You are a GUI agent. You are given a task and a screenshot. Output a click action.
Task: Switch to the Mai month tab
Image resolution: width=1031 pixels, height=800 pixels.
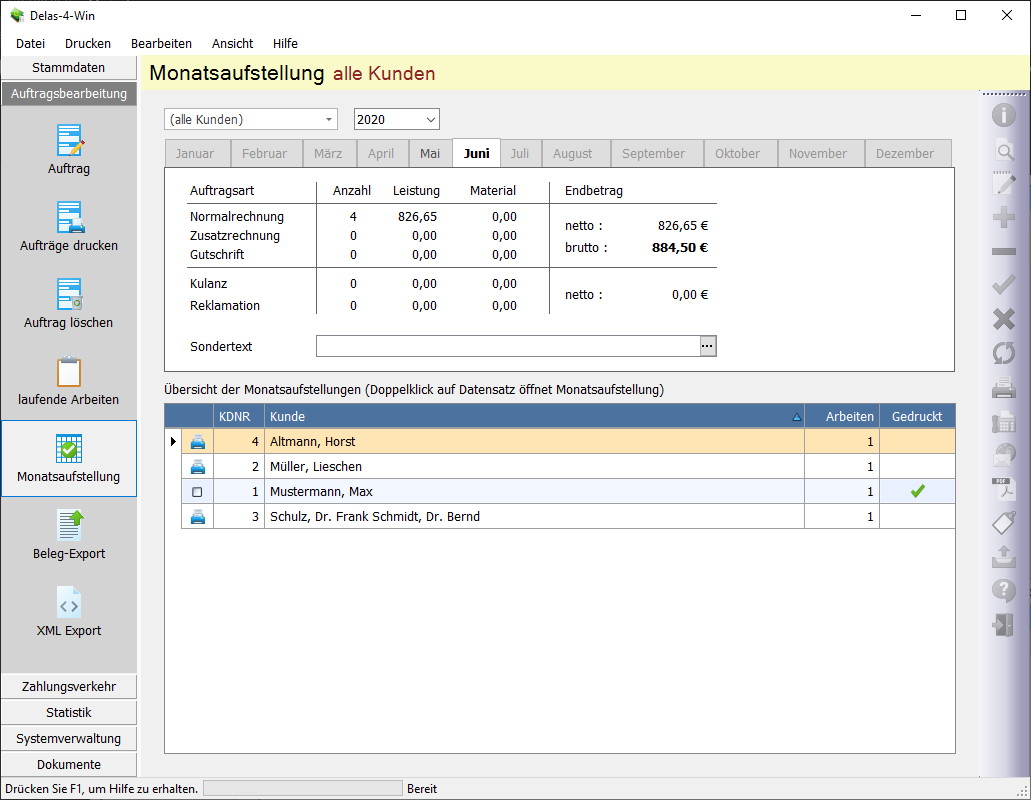(x=430, y=154)
